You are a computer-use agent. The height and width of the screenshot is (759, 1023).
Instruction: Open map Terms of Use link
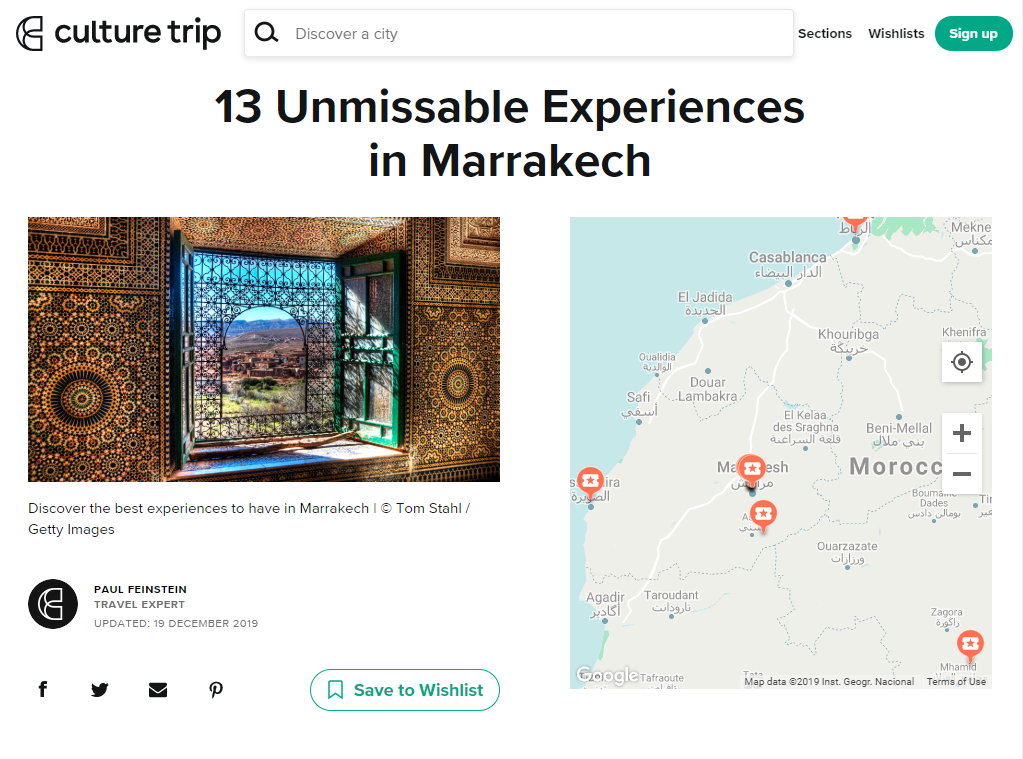(956, 681)
